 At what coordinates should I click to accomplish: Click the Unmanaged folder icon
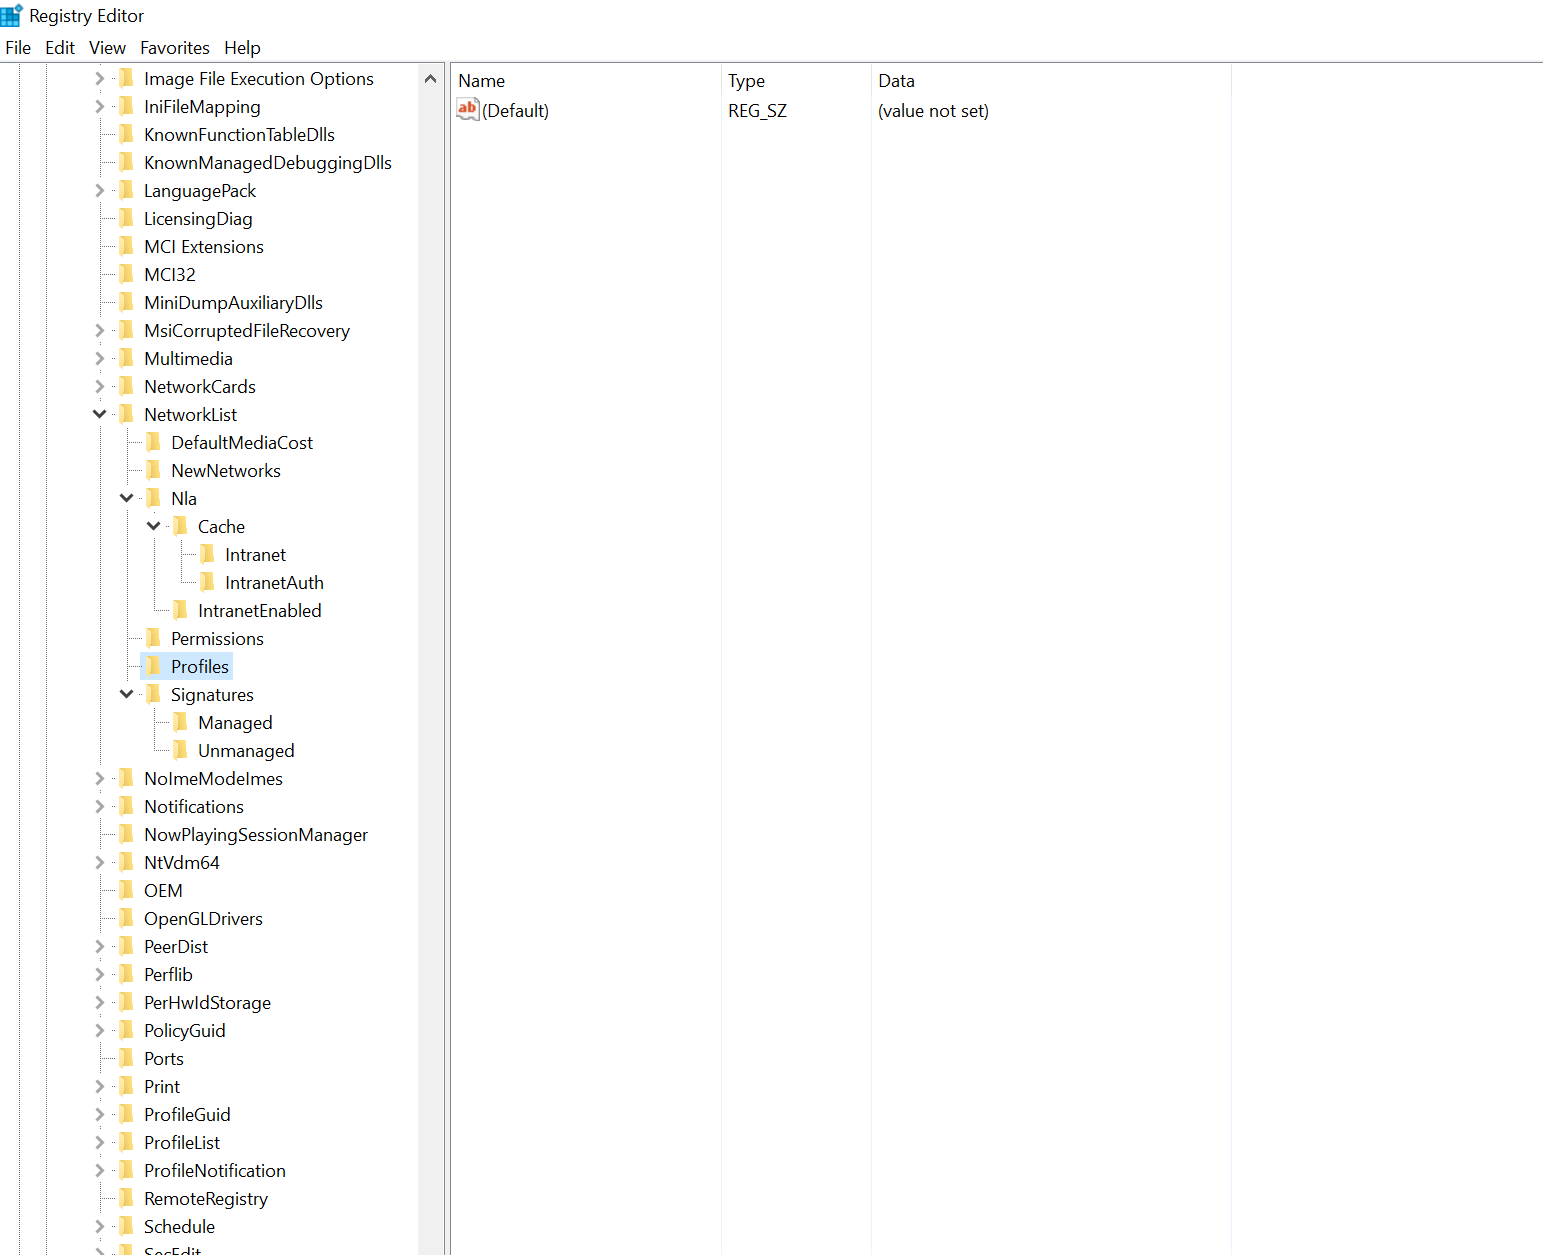point(181,750)
